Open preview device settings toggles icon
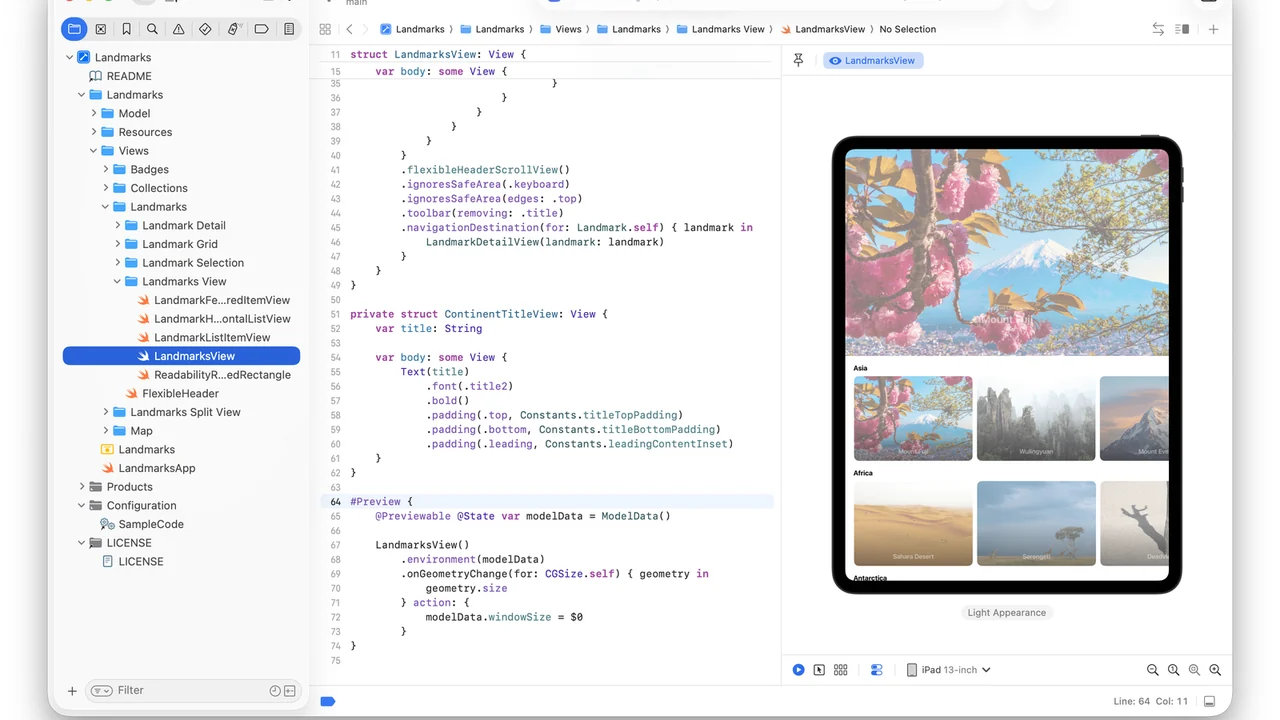1280x720 pixels. [x=877, y=670]
